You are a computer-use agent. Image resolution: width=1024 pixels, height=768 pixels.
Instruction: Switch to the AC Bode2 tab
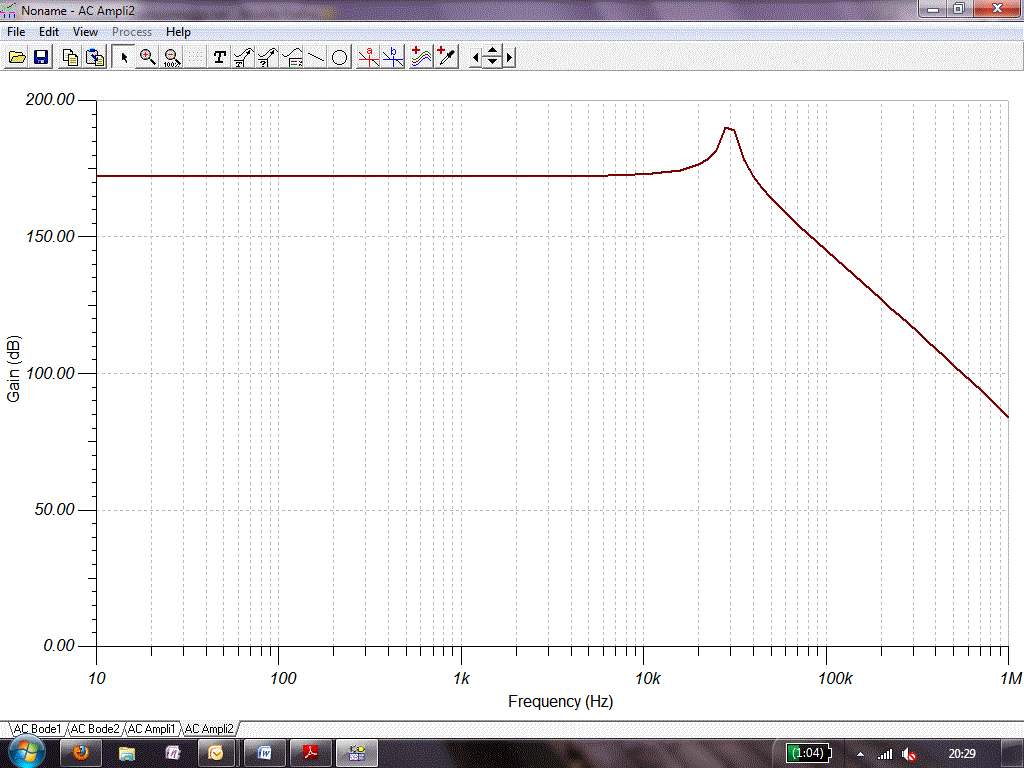pos(95,728)
